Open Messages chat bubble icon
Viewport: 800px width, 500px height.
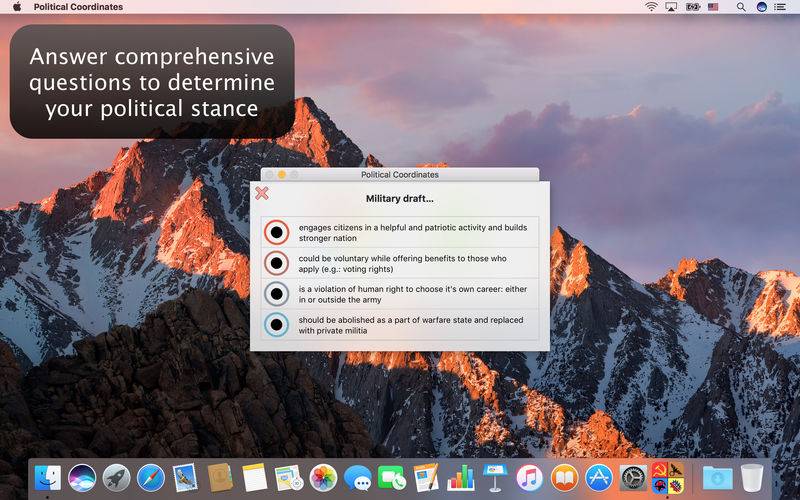pos(358,479)
